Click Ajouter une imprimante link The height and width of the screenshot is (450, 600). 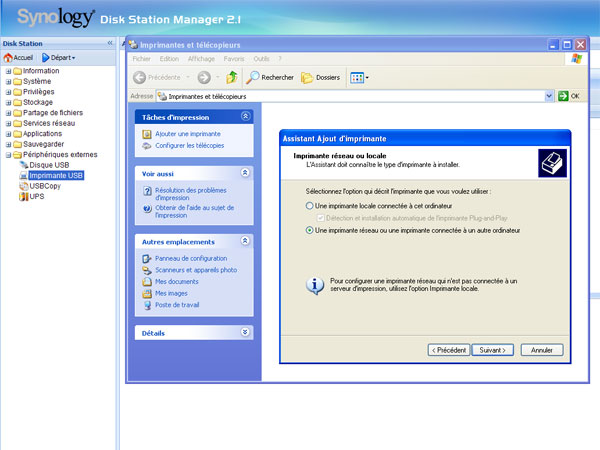[x=188, y=134]
